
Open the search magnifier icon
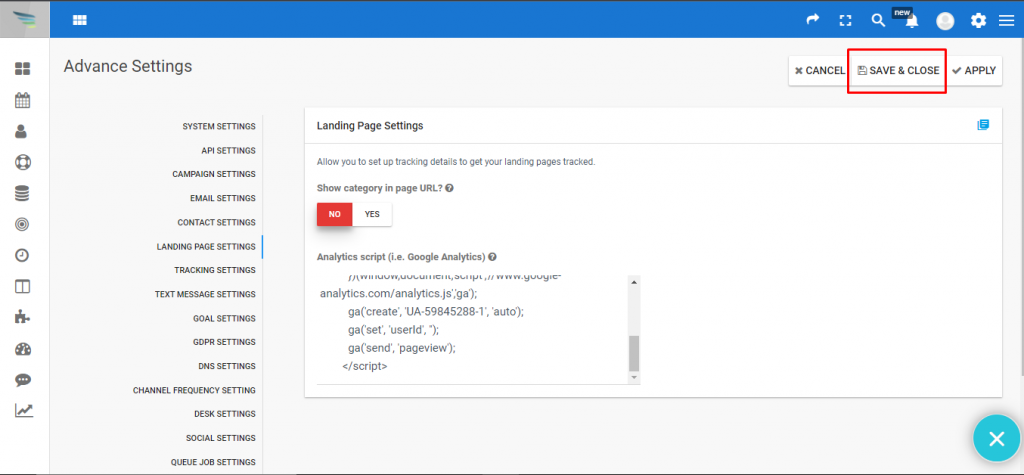(x=878, y=20)
